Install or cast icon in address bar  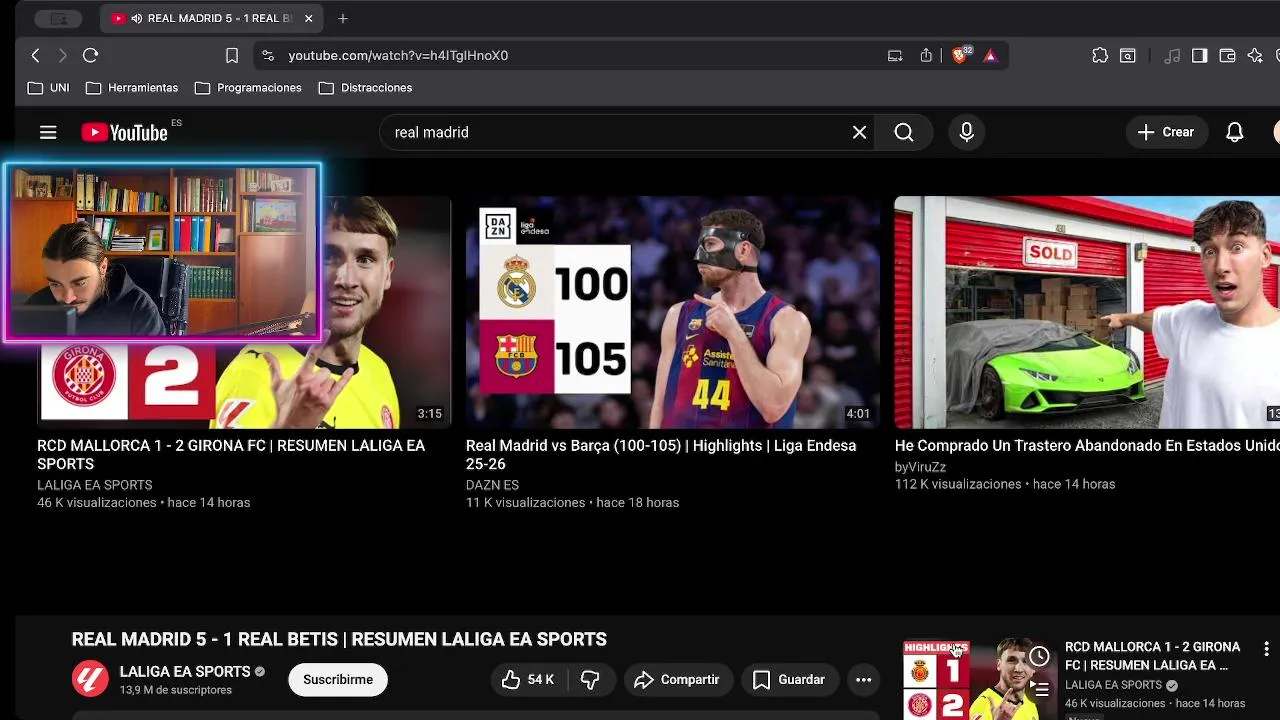click(895, 56)
